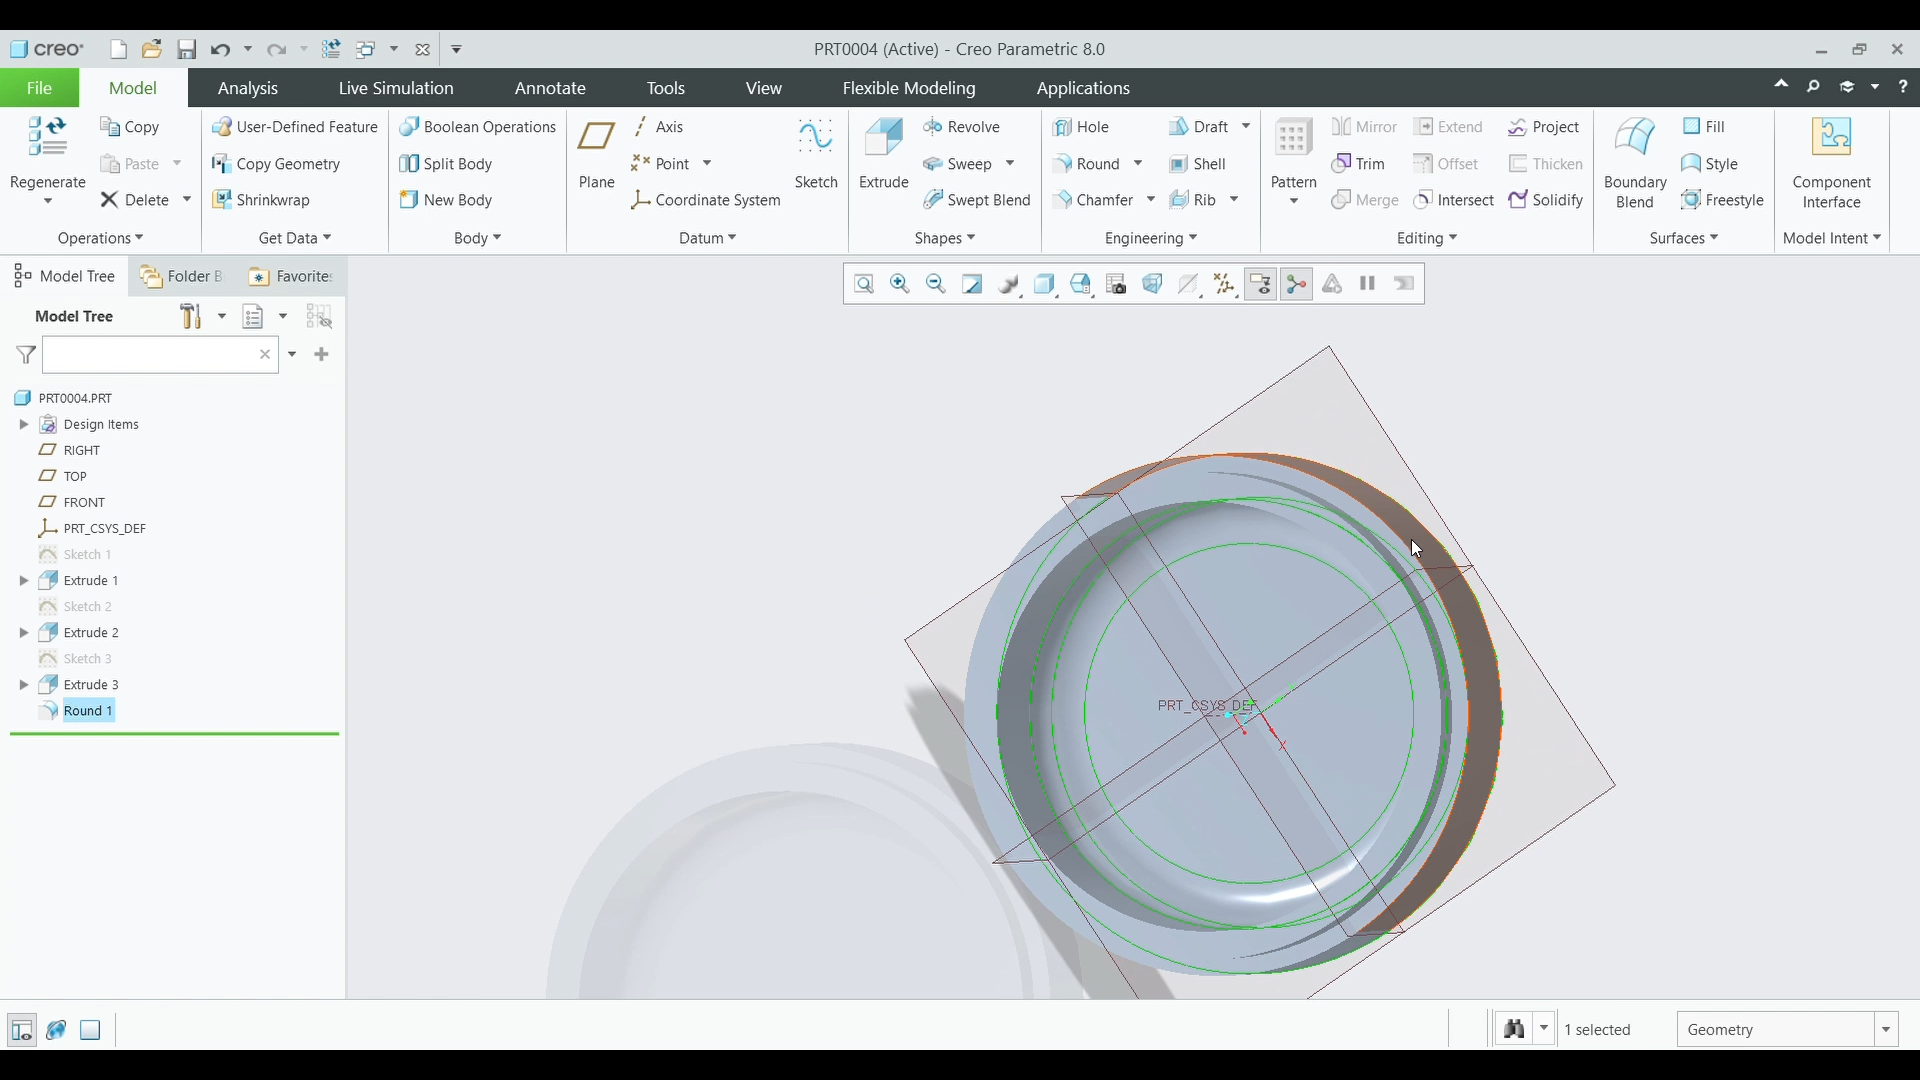Switch to the Analysis tab

click(x=248, y=88)
